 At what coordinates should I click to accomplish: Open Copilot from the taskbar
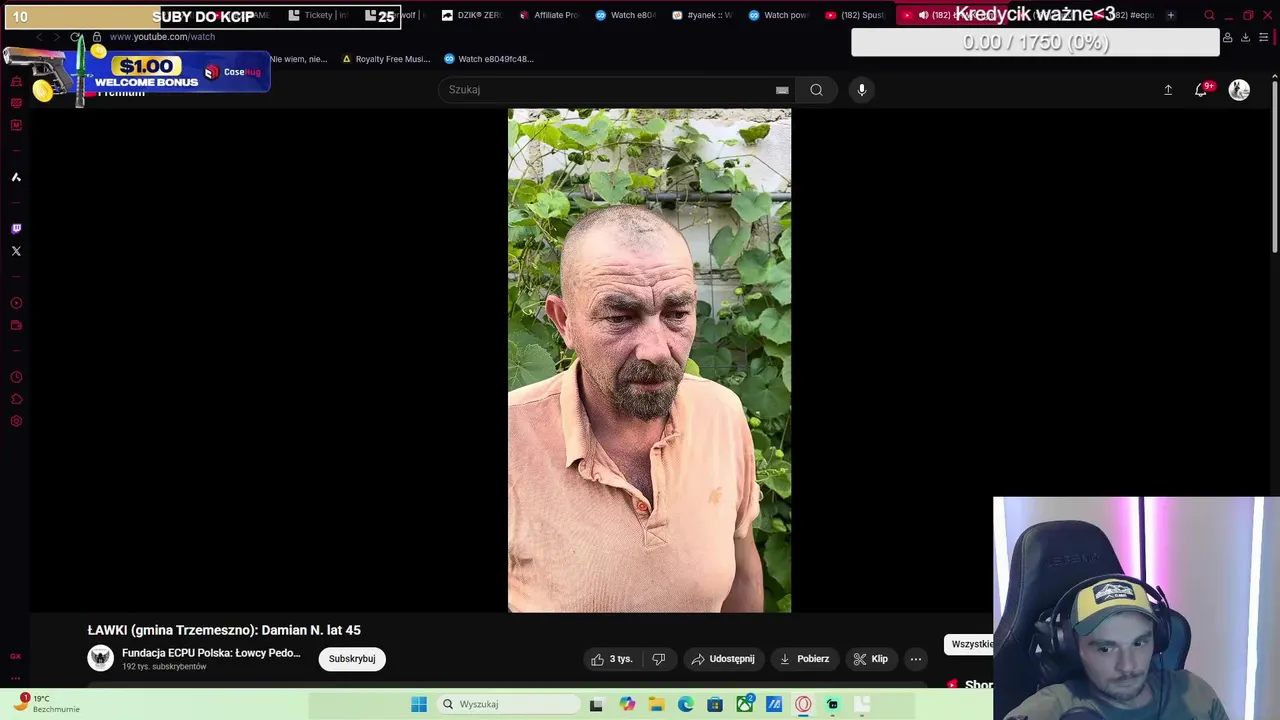click(x=627, y=704)
